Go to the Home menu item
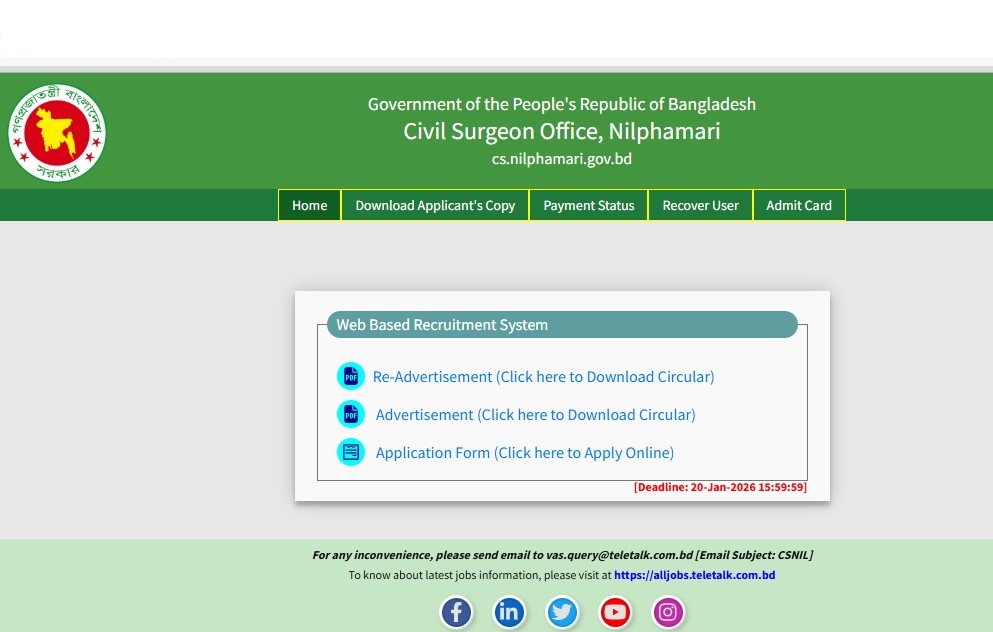 click(309, 205)
